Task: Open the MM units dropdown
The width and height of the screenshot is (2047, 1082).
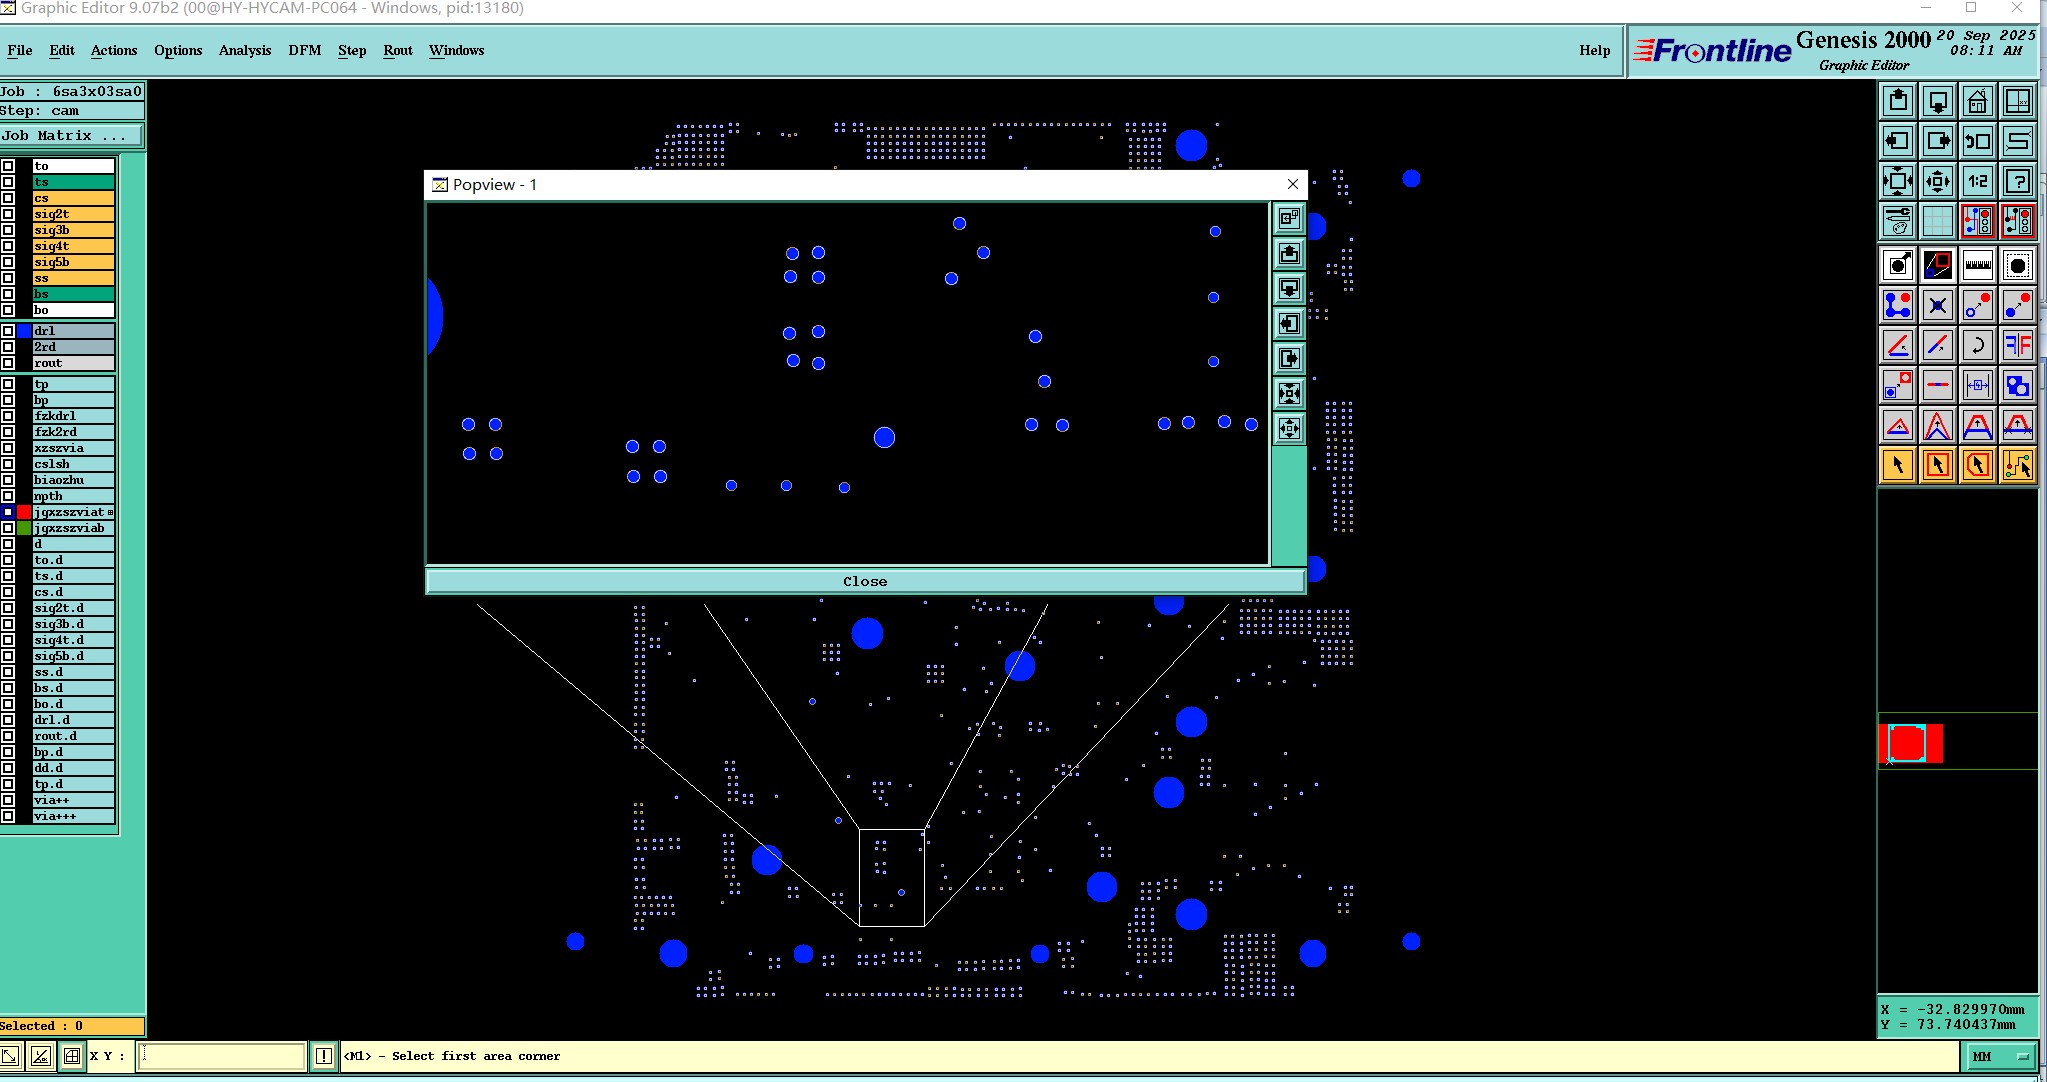Action: click(x=2001, y=1056)
